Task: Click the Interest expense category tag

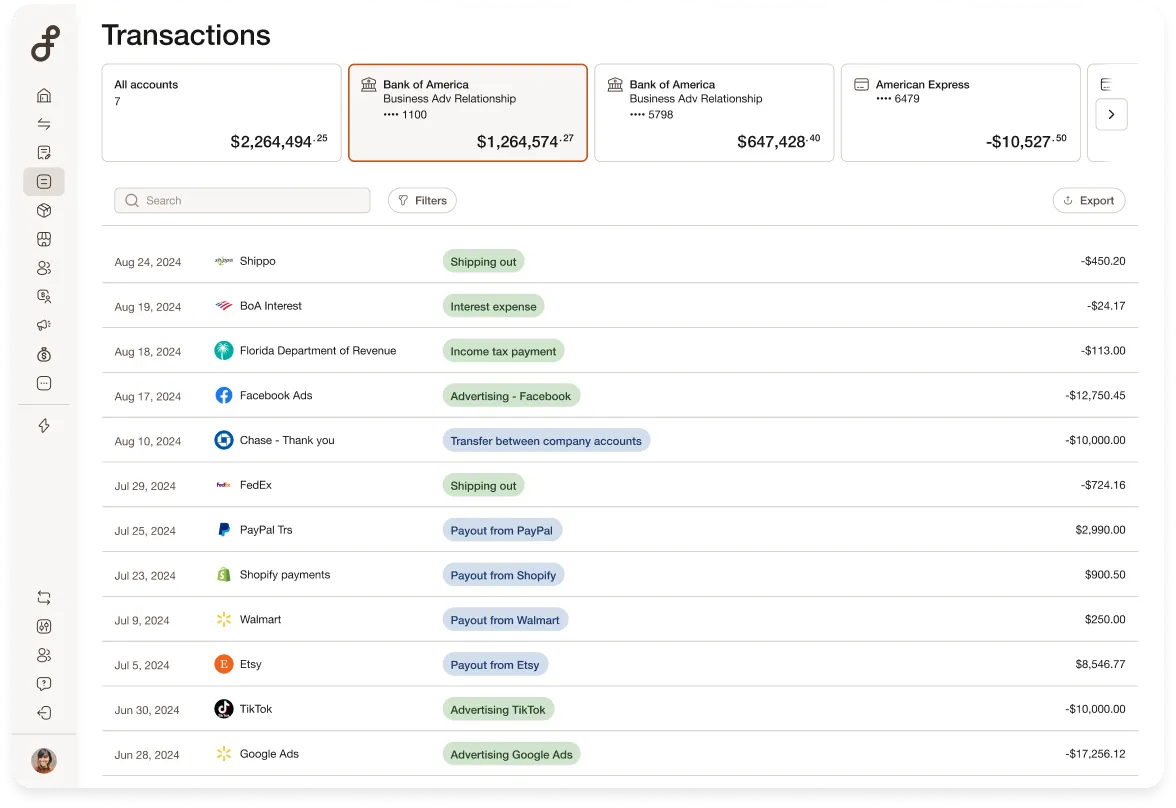Action: pyautogui.click(x=494, y=306)
